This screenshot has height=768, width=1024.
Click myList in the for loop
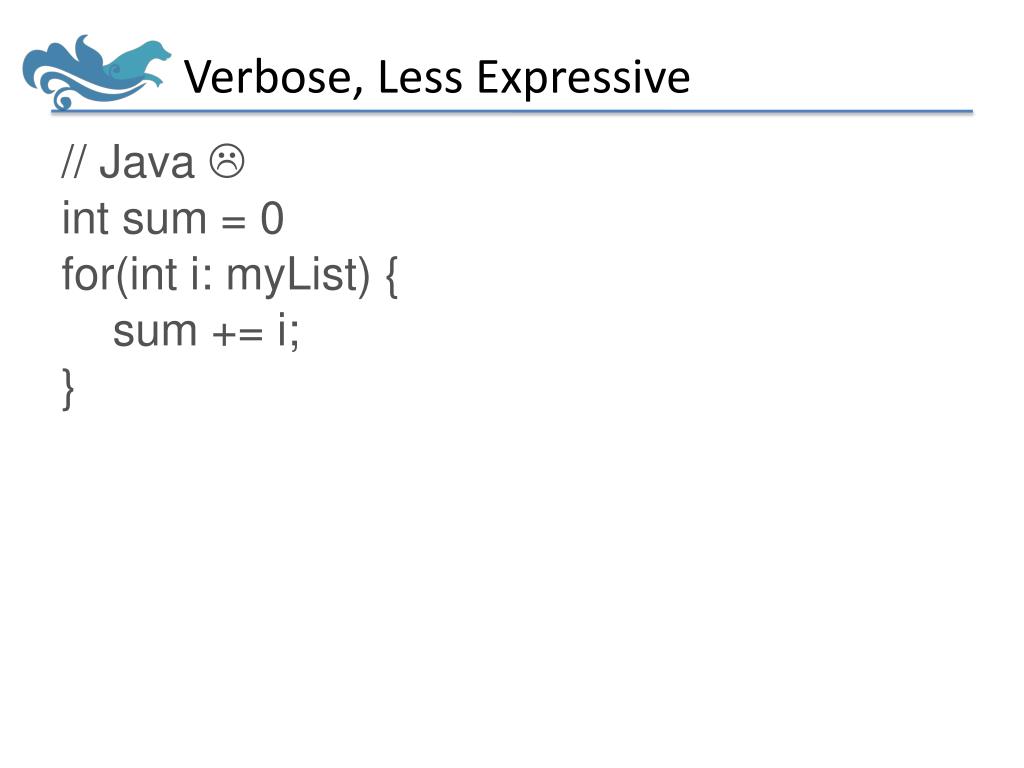(298, 278)
